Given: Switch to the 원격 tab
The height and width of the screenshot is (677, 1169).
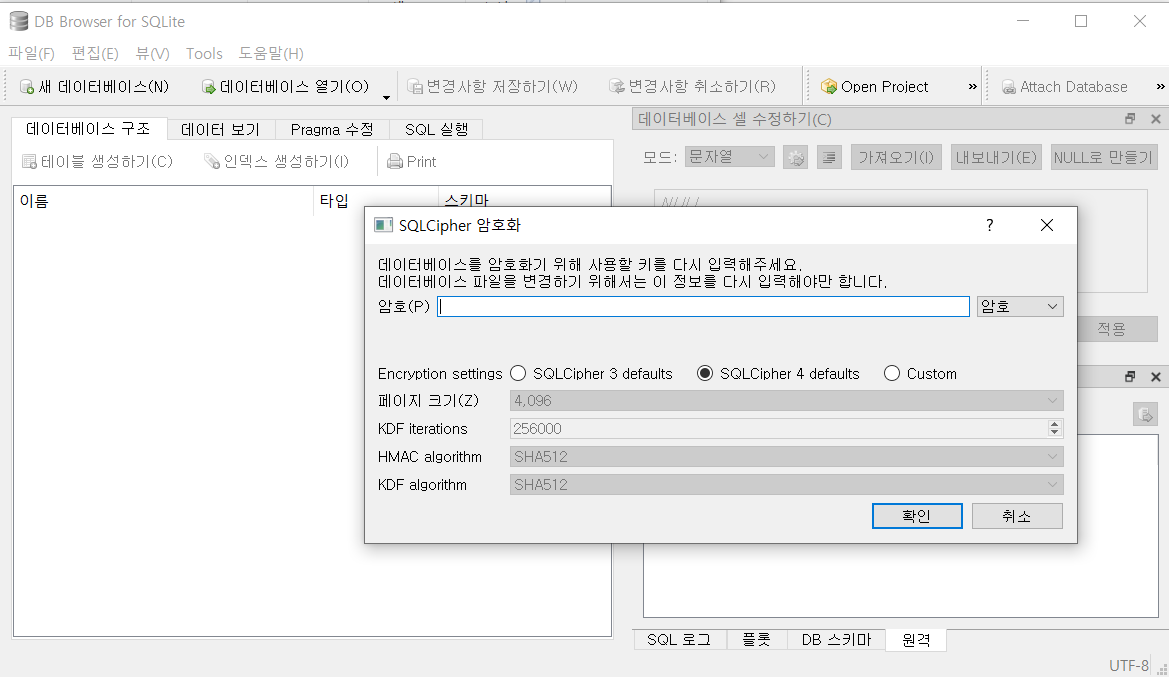Looking at the screenshot, I should (x=916, y=640).
